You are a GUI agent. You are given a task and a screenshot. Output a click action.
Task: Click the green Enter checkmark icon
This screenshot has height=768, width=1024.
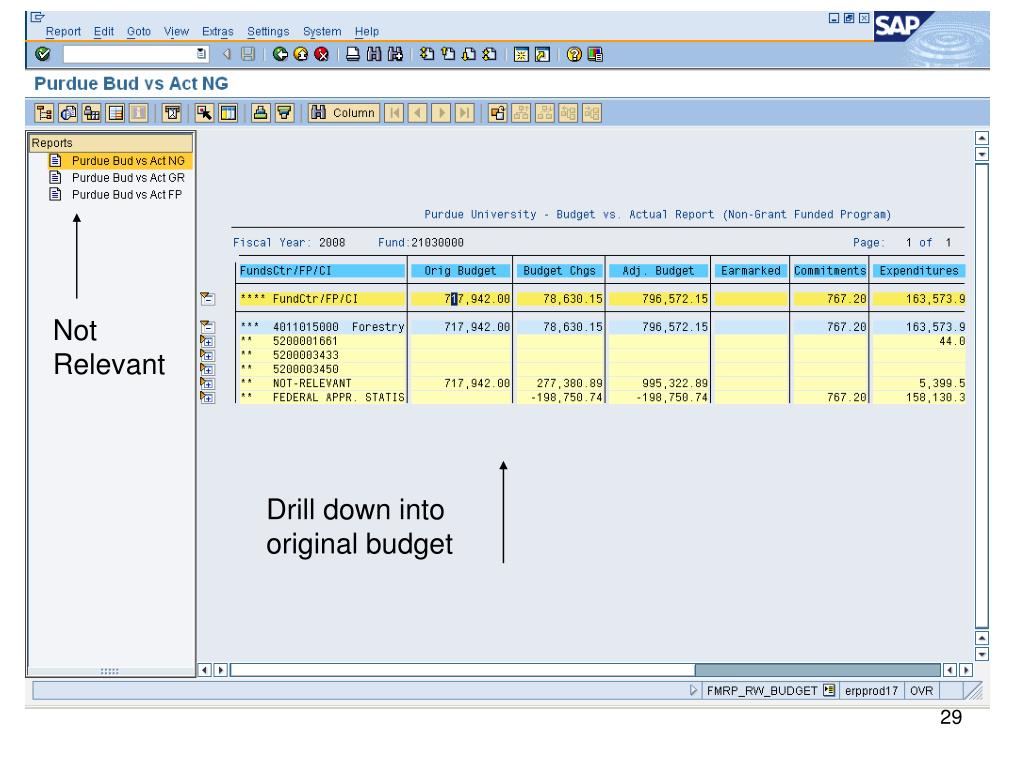(43, 54)
